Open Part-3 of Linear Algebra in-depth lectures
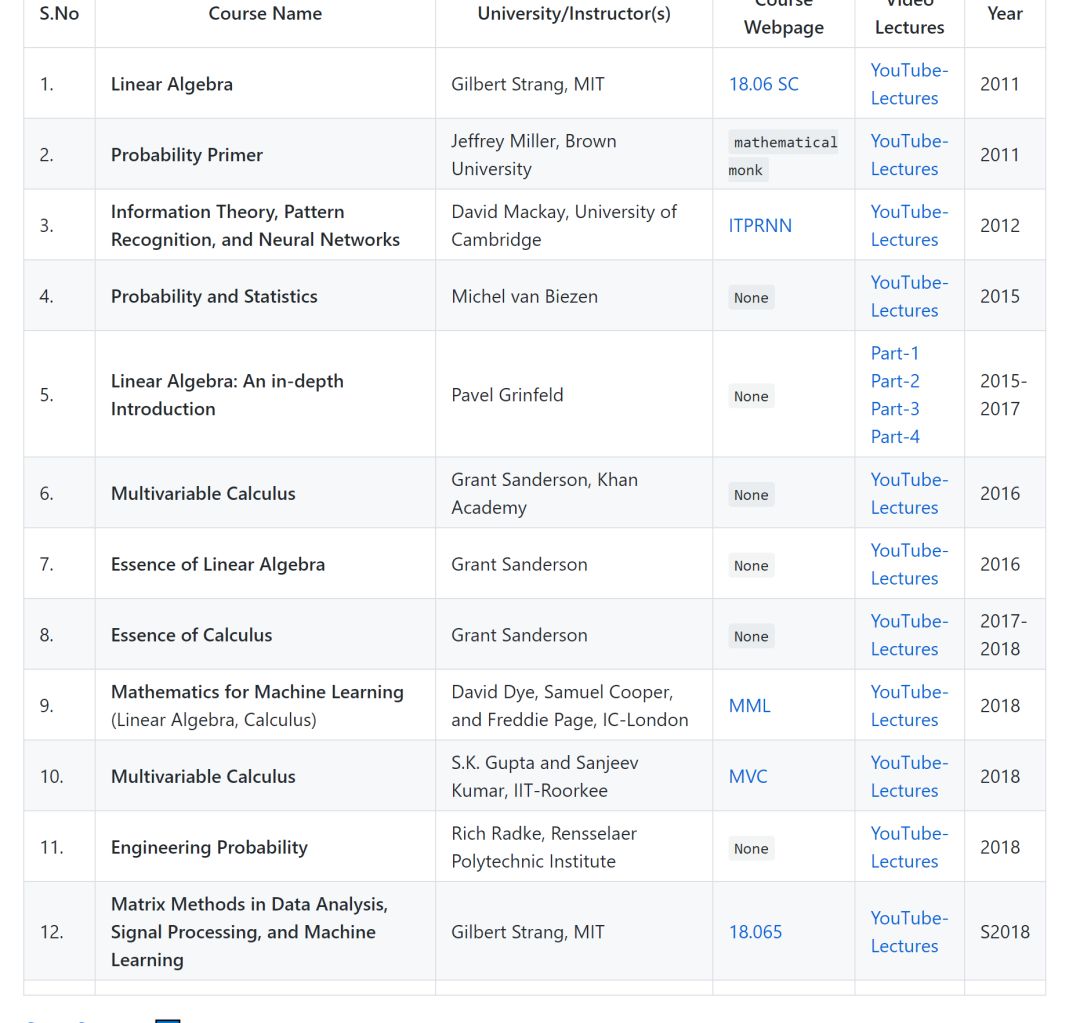1080x1023 pixels. (894, 409)
